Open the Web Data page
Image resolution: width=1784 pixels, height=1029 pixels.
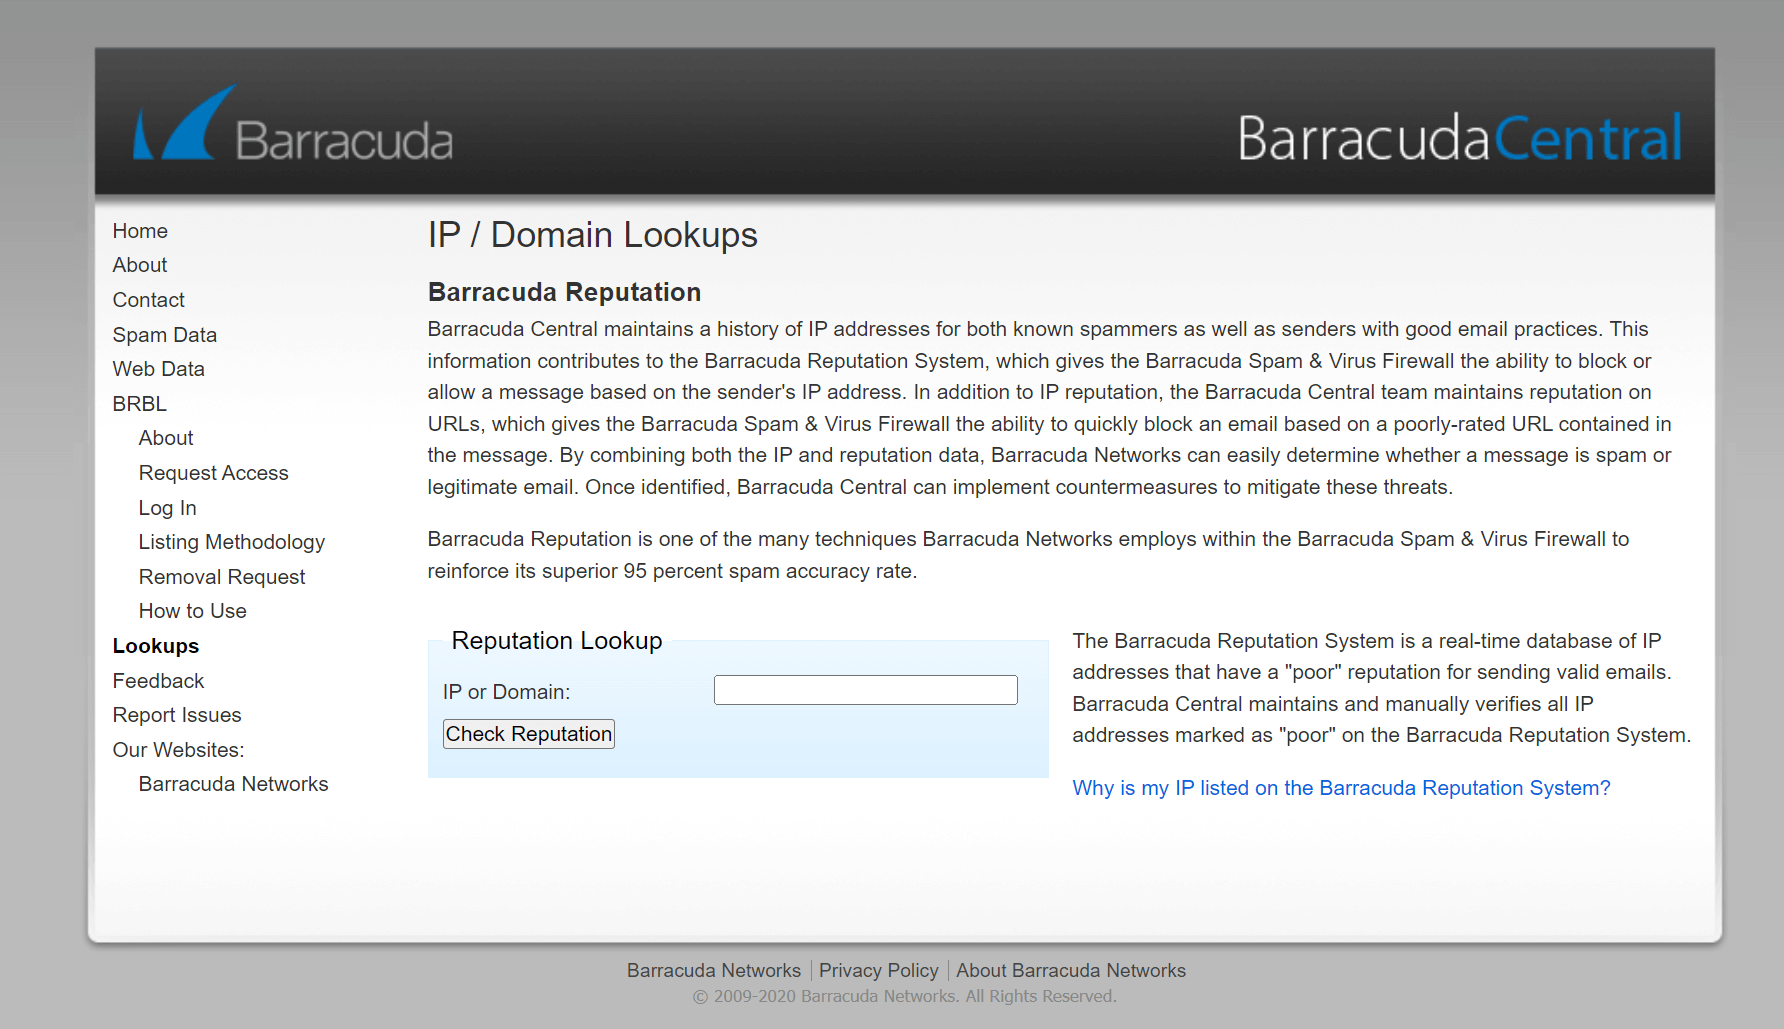click(x=159, y=369)
